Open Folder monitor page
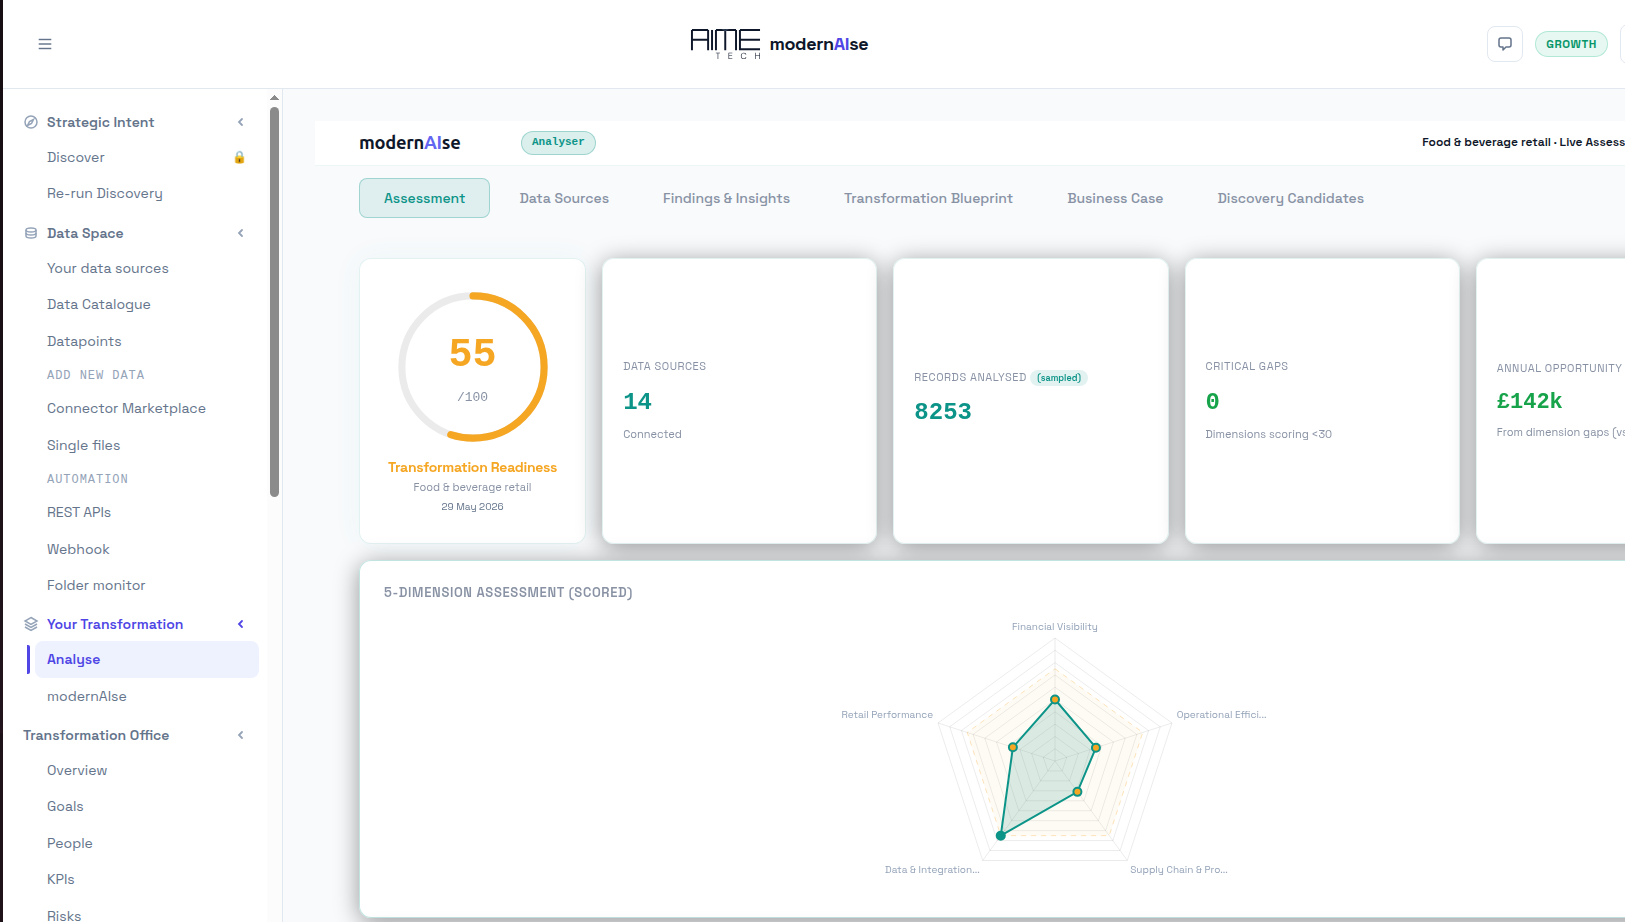1625x922 pixels. (96, 585)
